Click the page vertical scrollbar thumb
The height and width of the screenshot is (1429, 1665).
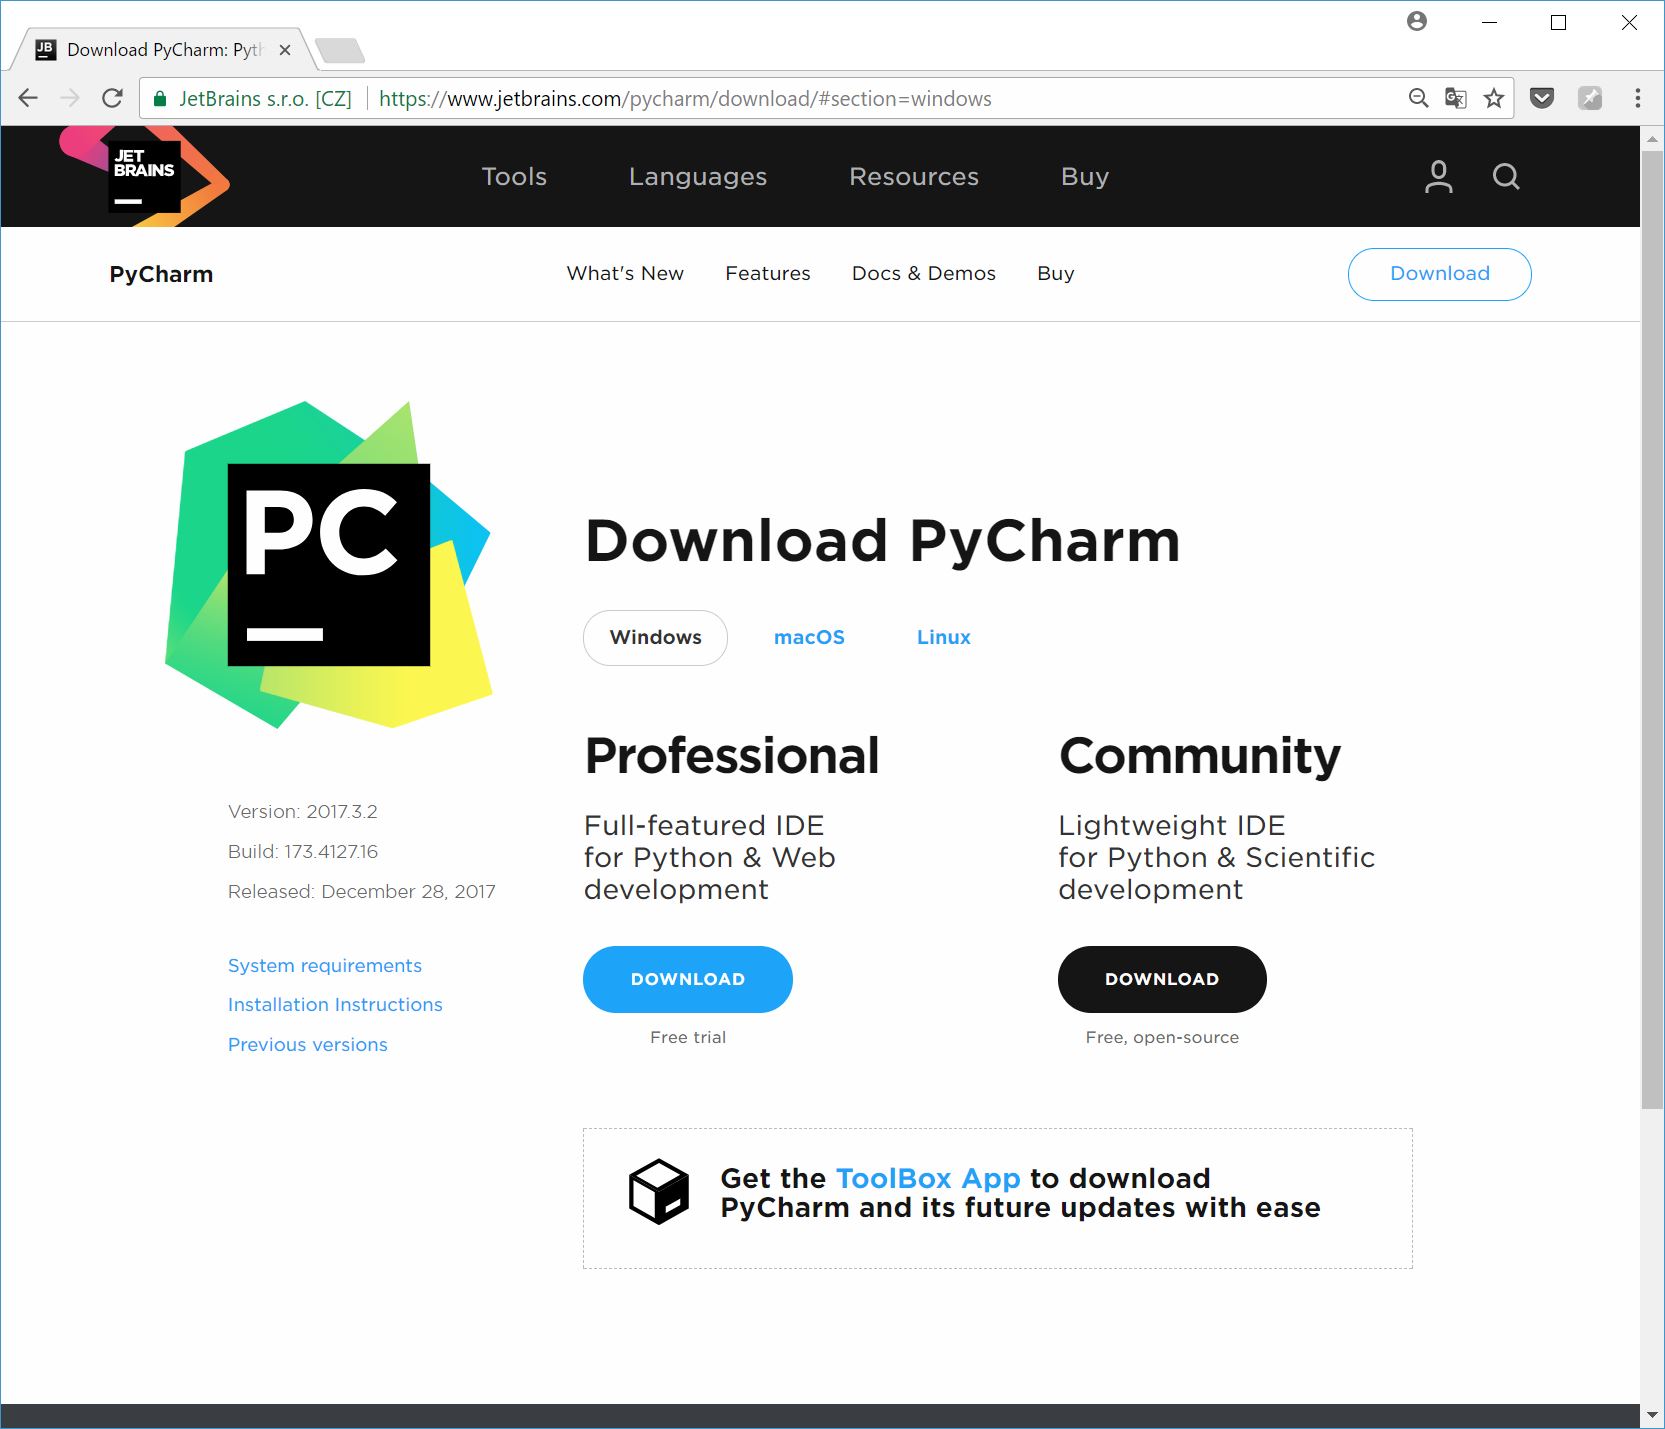[x=1652, y=630]
